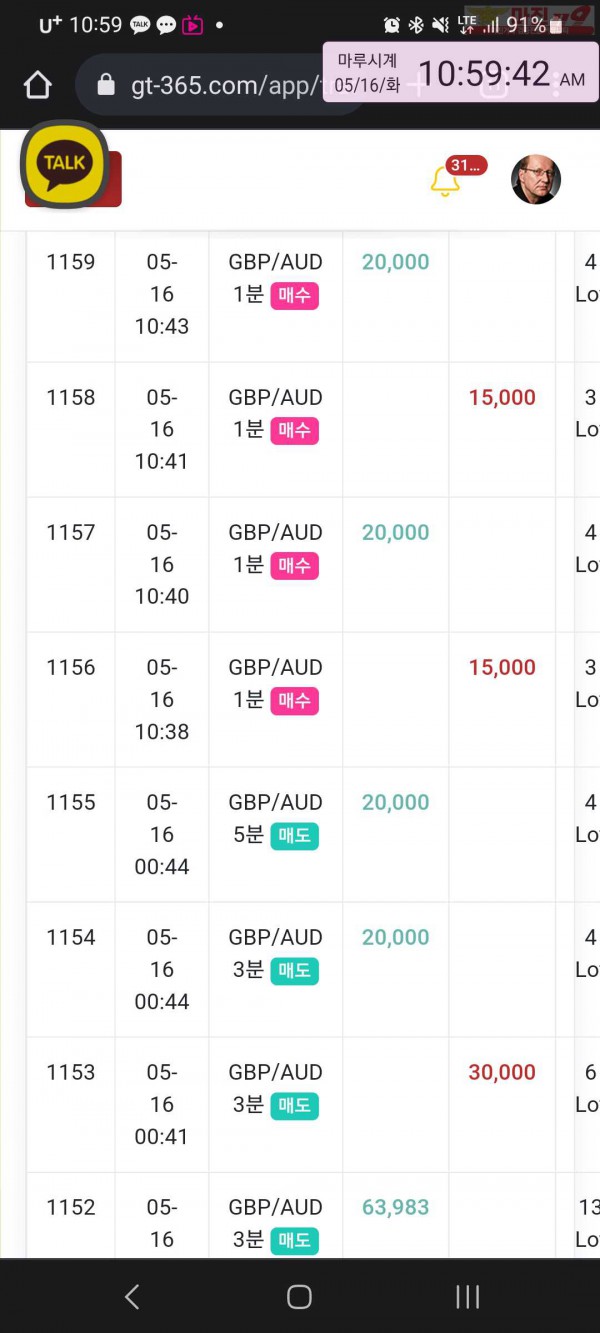Tap the Android back navigation button
This screenshot has width=600, height=1333.
tap(132, 1297)
